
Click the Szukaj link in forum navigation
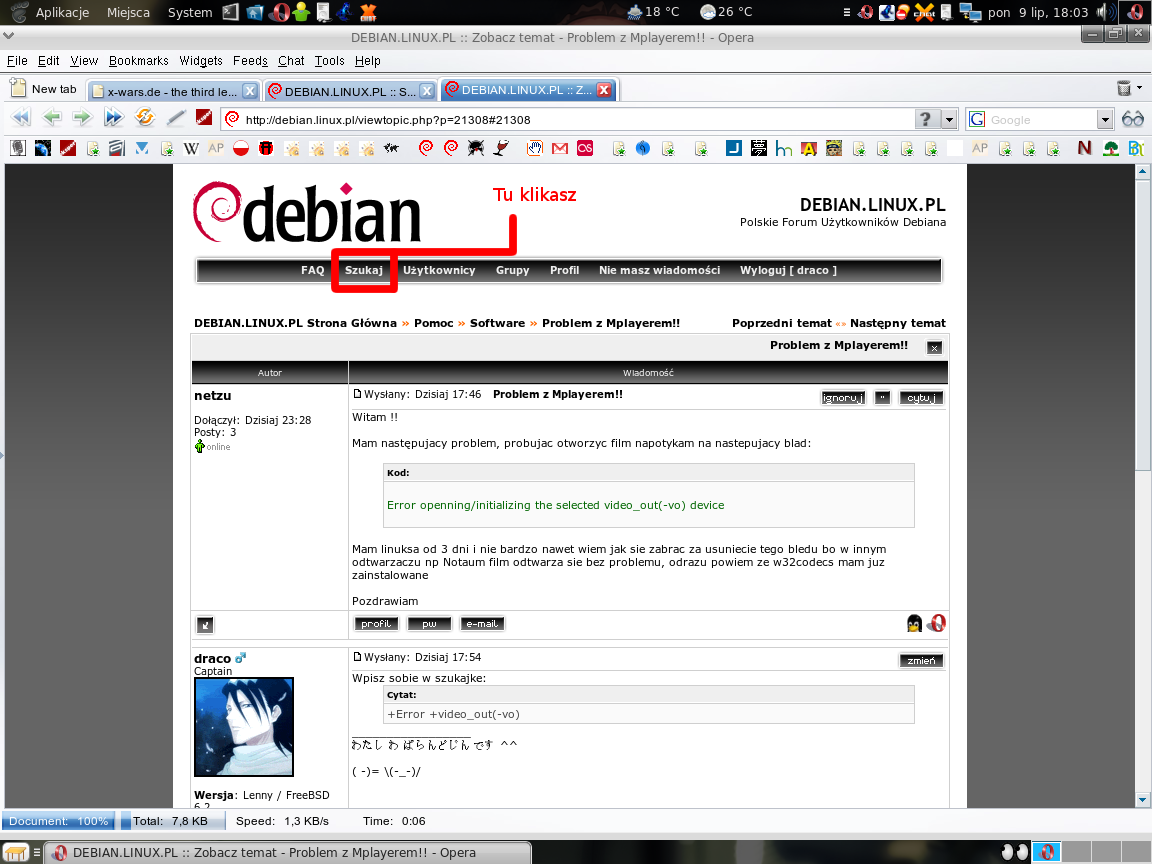[364, 270]
